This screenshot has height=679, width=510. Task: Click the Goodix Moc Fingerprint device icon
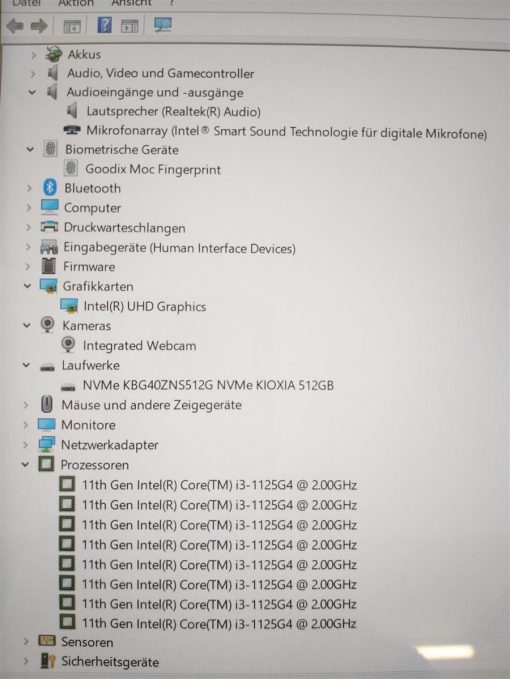click(71, 168)
